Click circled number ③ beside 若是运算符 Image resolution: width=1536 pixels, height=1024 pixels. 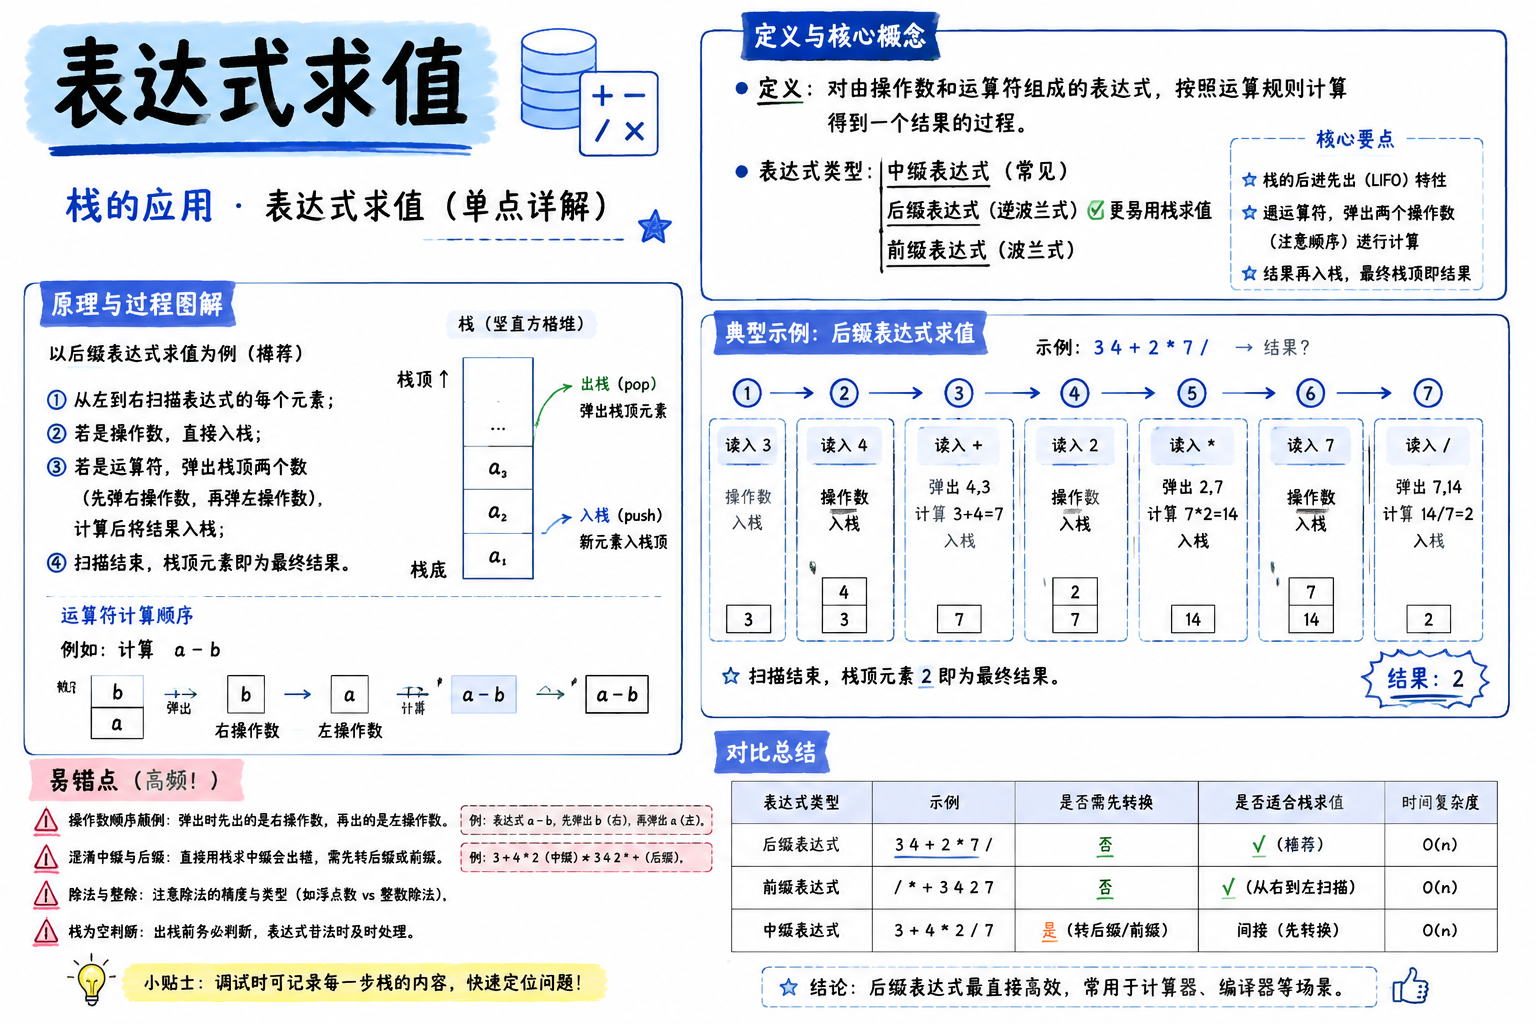tap(57, 467)
